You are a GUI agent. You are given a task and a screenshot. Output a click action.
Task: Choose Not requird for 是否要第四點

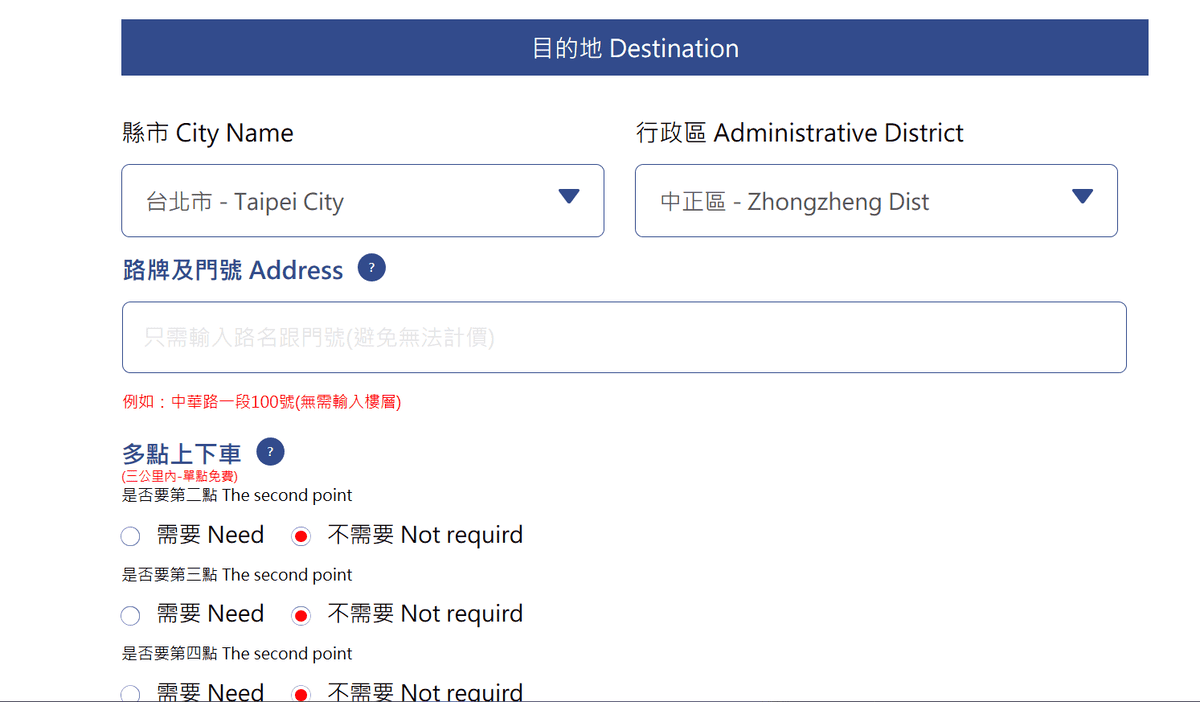point(301,693)
